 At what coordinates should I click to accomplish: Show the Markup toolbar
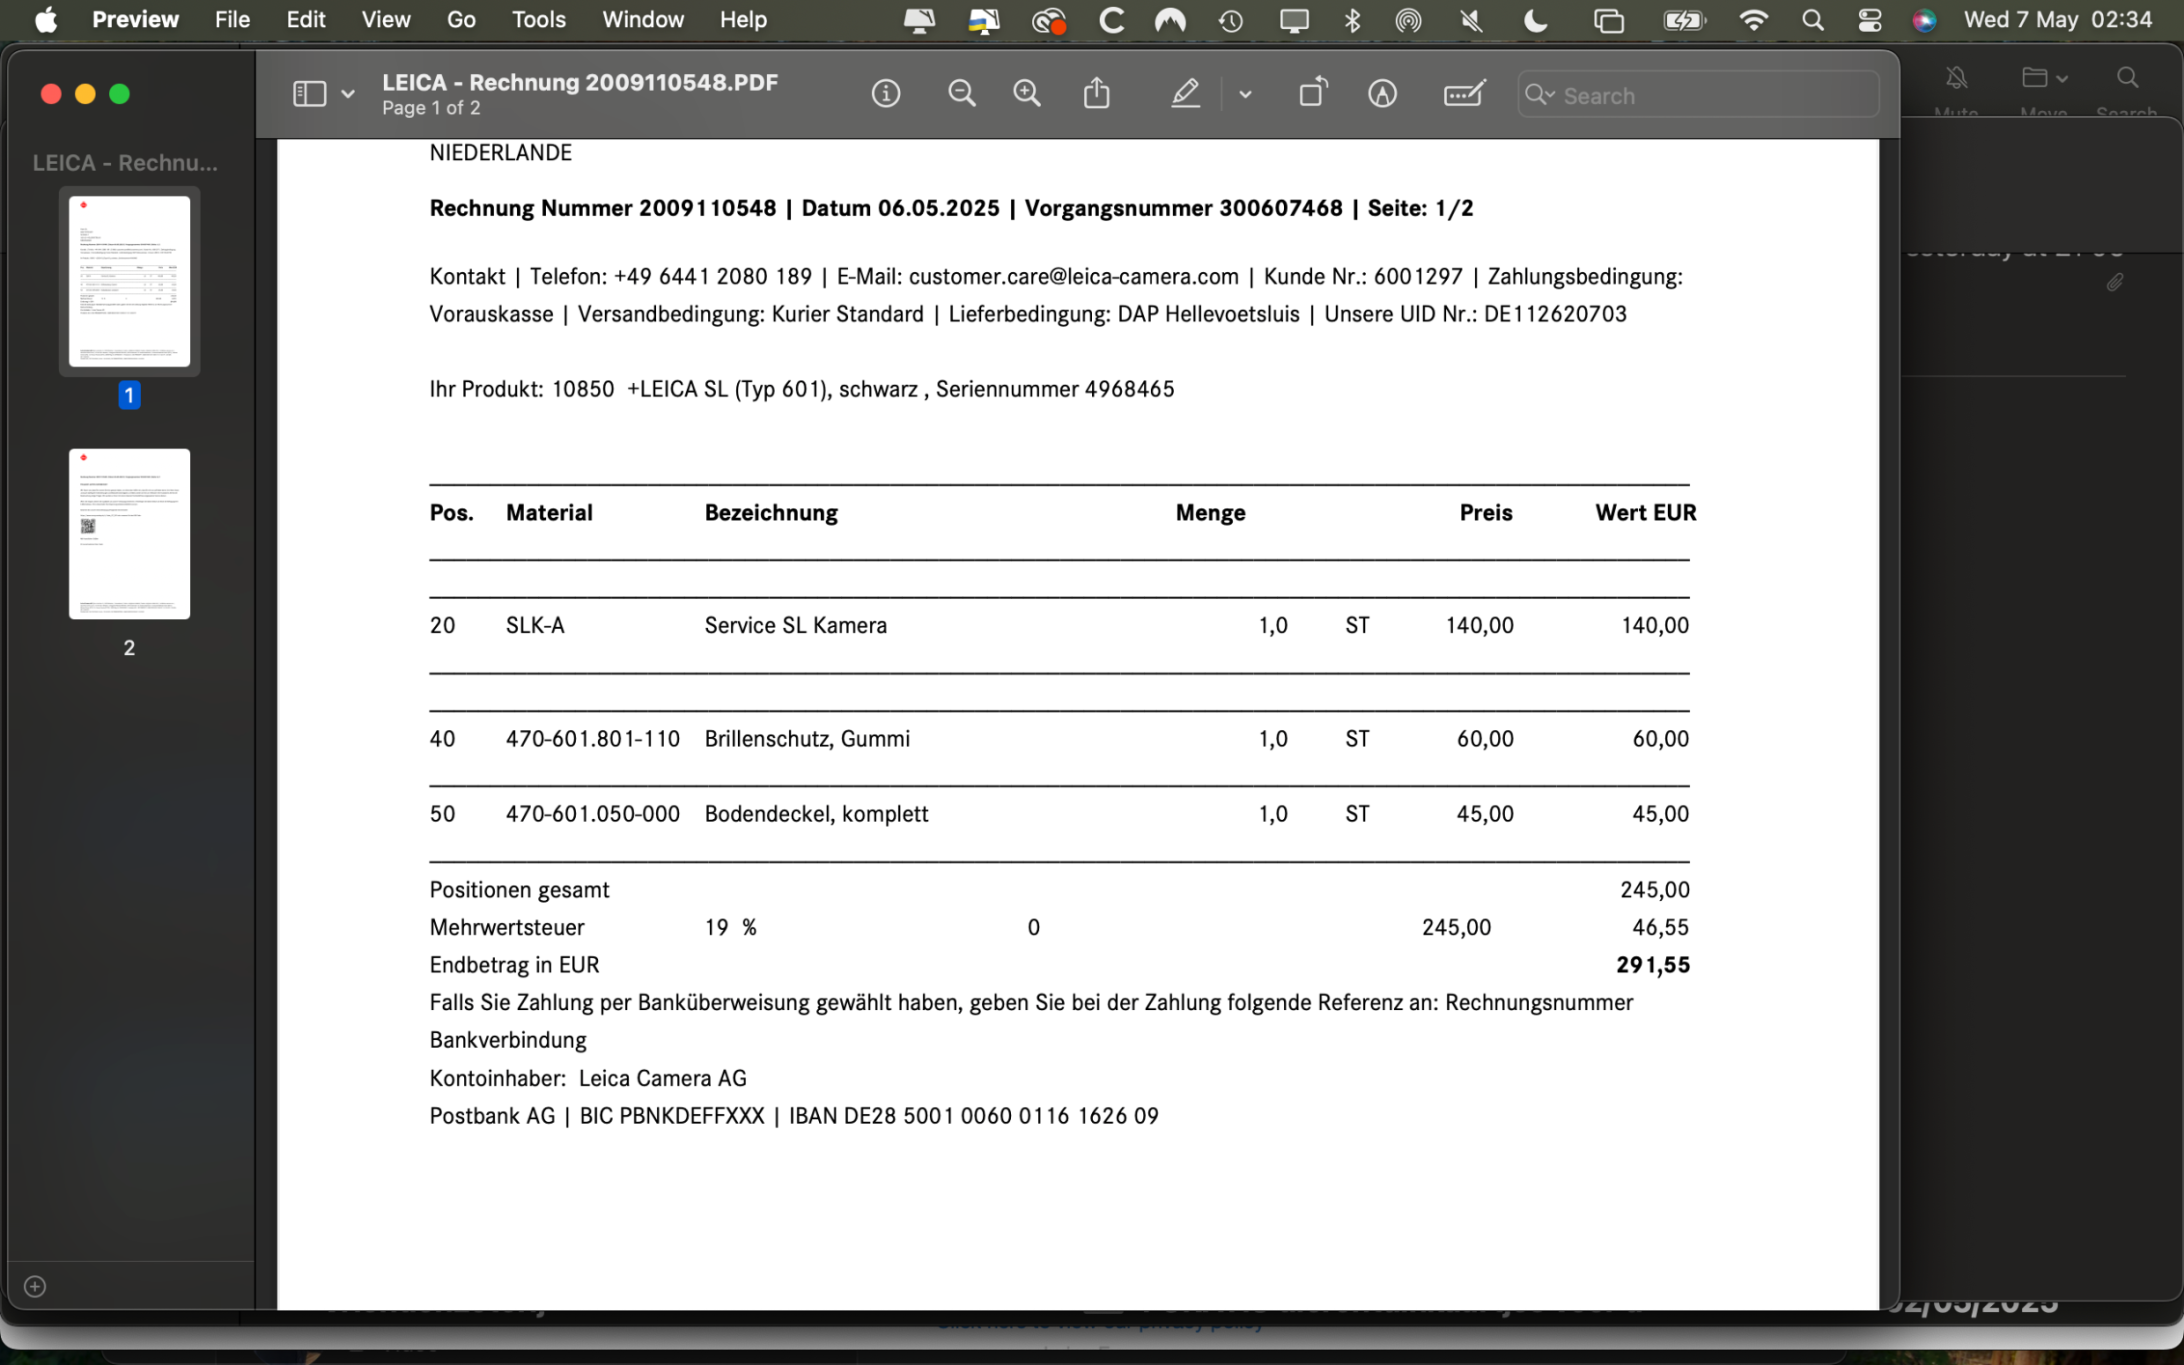(1382, 94)
